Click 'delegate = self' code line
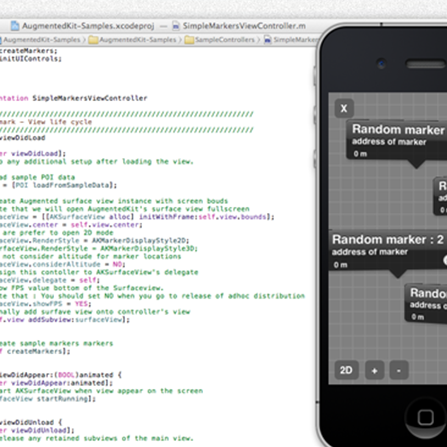Image resolution: width=447 pixels, height=447 pixels. pos(50,280)
